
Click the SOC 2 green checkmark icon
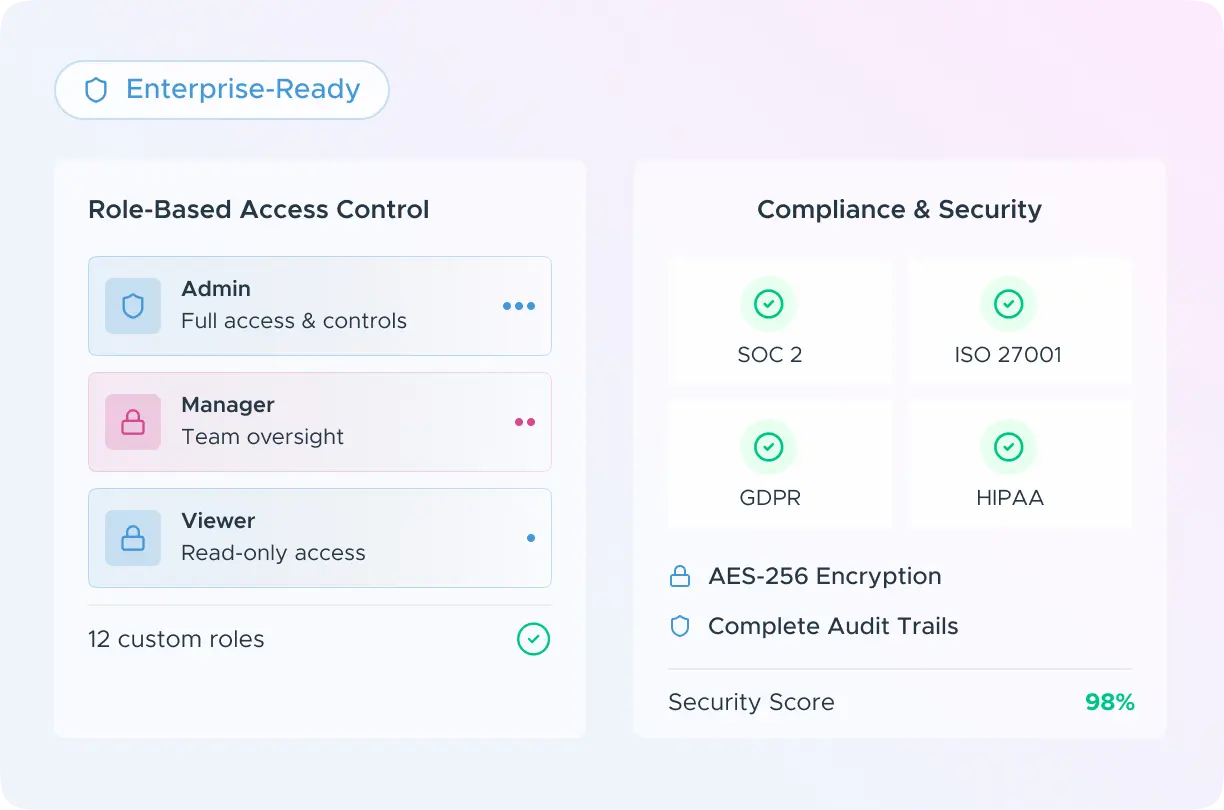768,304
